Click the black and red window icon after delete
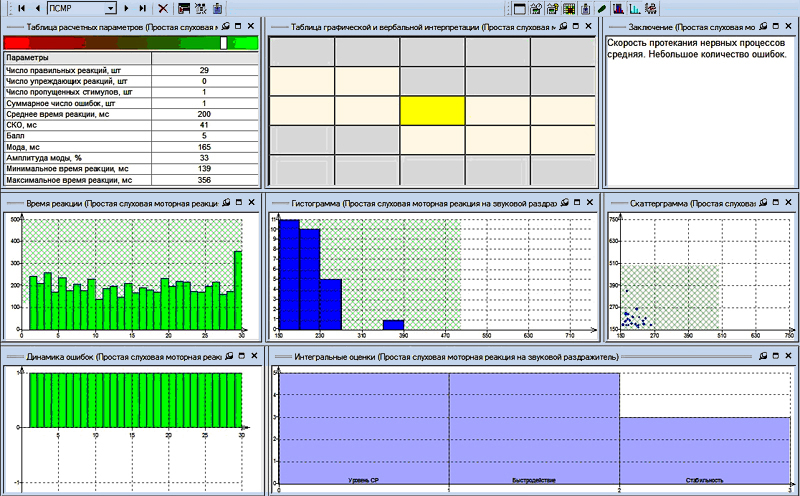 pyautogui.click(x=184, y=8)
